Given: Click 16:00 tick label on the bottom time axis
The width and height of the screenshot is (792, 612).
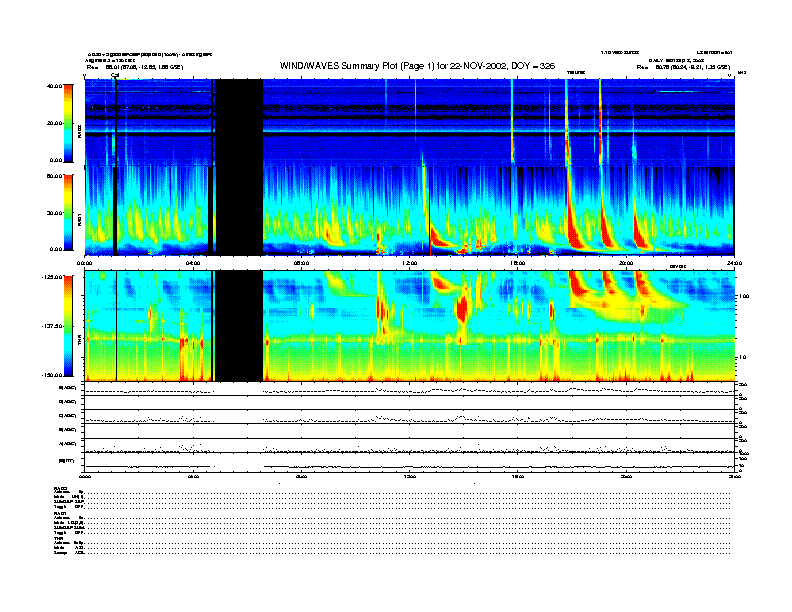Looking at the screenshot, I should pos(518,476).
